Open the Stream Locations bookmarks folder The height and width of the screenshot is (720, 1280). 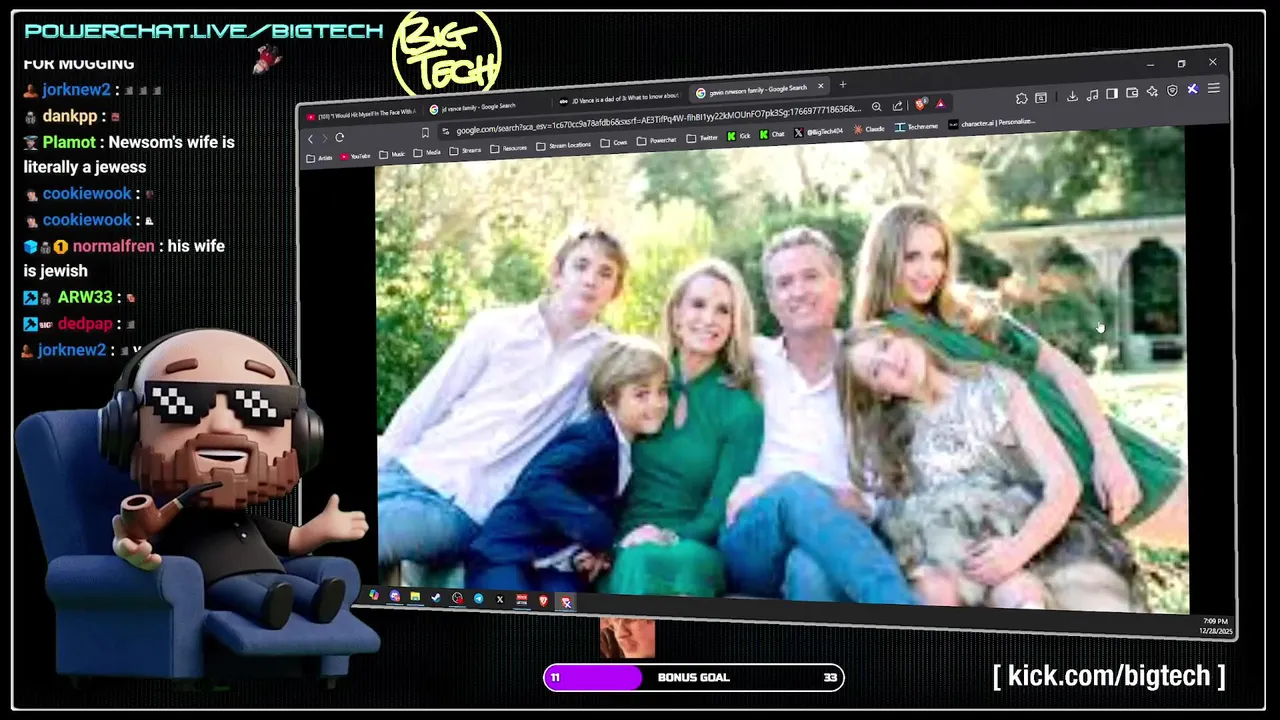[564, 146]
